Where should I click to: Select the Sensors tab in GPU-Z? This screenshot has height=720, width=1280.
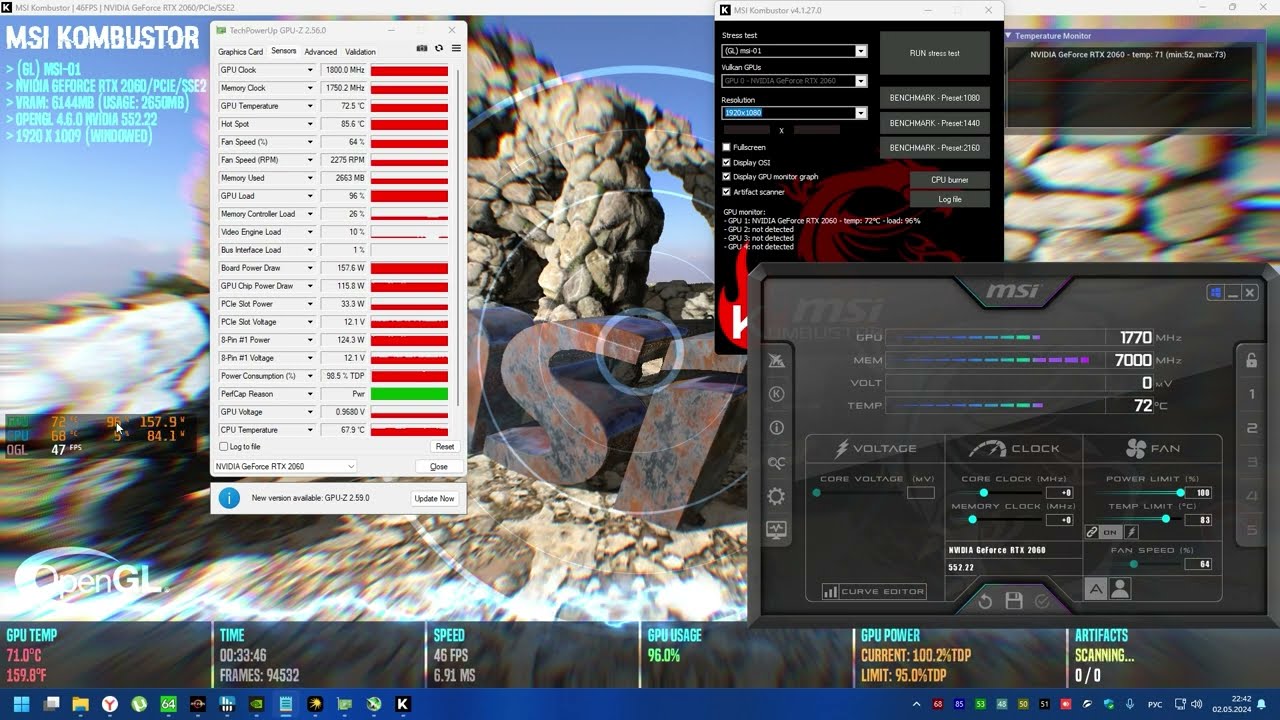(283, 51)
